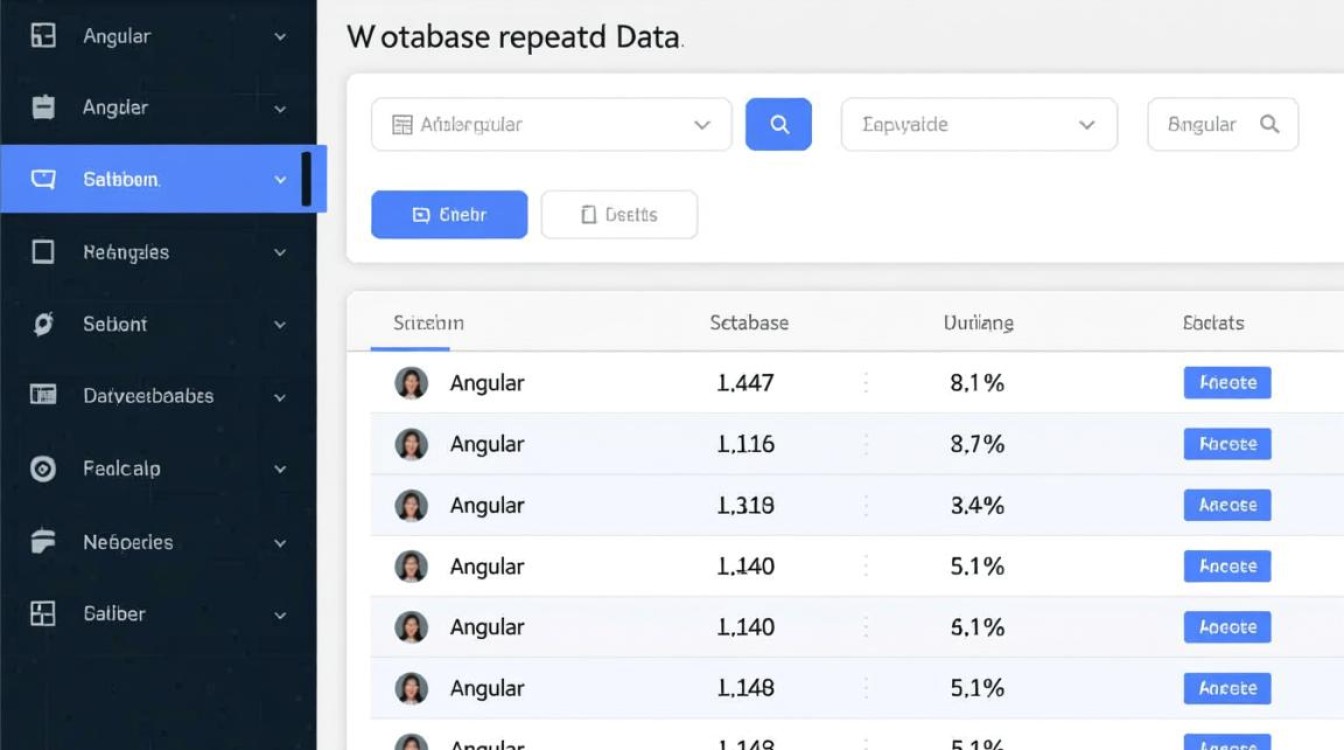Open the "Satbbem" sidebar item
Screen dimensions: 1344x750
(x=125, y=179)
